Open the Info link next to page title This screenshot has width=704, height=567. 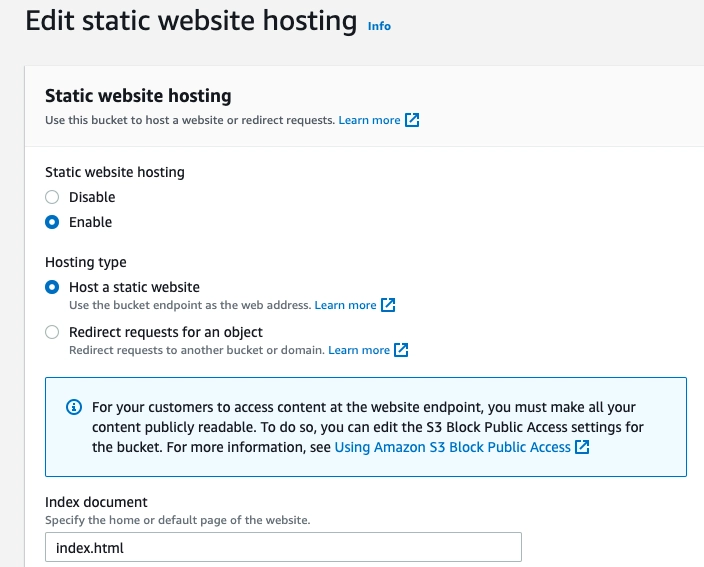[379, 26]
